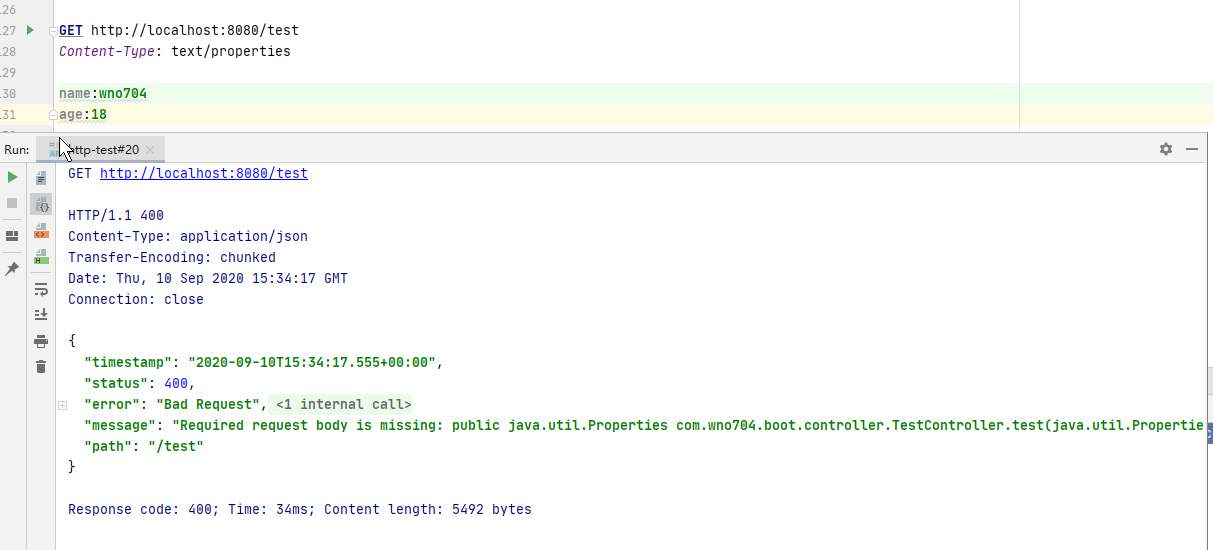Select the JSON view format icon
Viewport: 1213px width, 550px height.
[41, 204]
